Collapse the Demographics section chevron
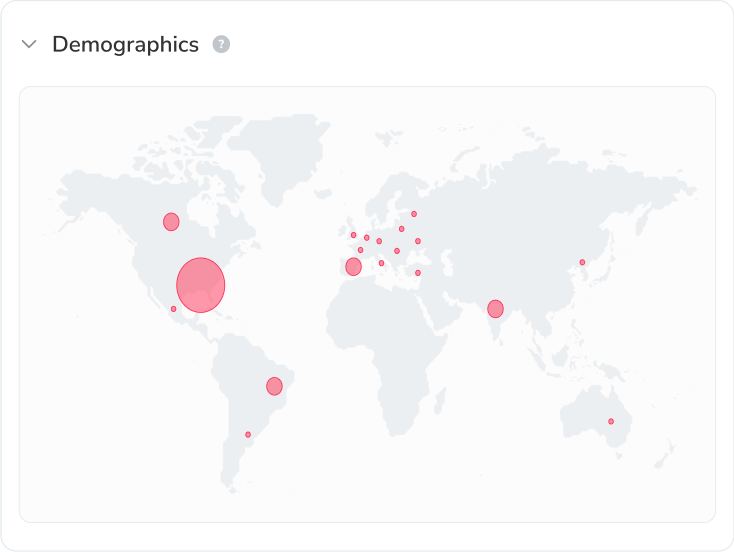734x552 pixels. (x=30, y=45)
